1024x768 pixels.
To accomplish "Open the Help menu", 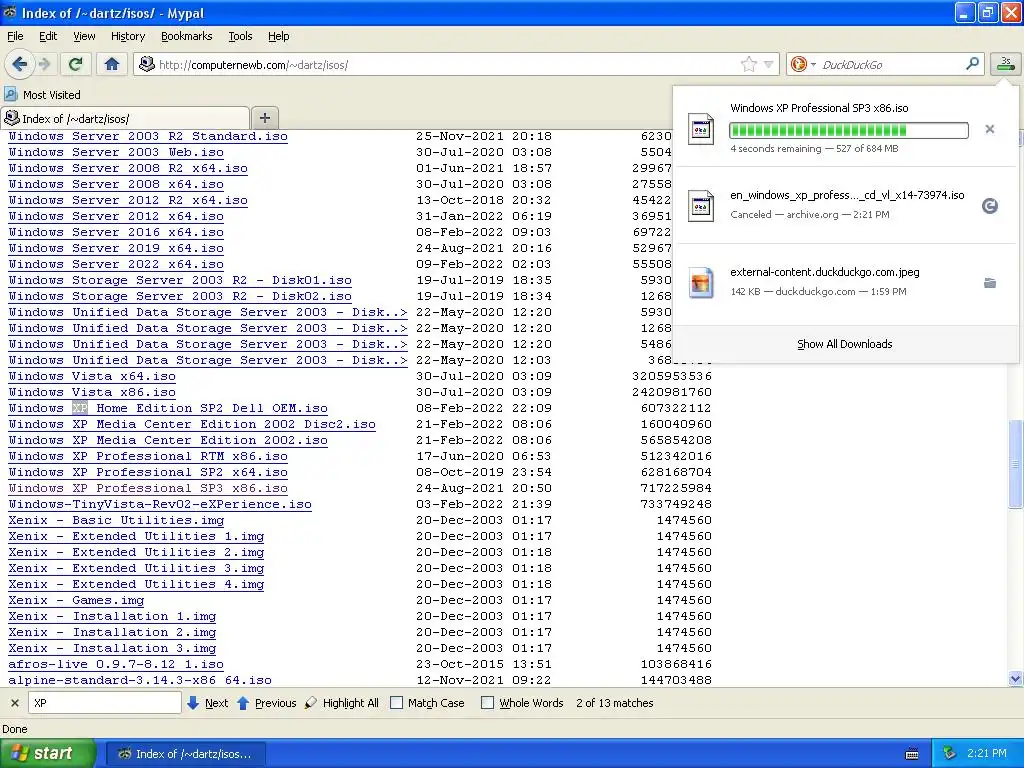I will [278, 36].
